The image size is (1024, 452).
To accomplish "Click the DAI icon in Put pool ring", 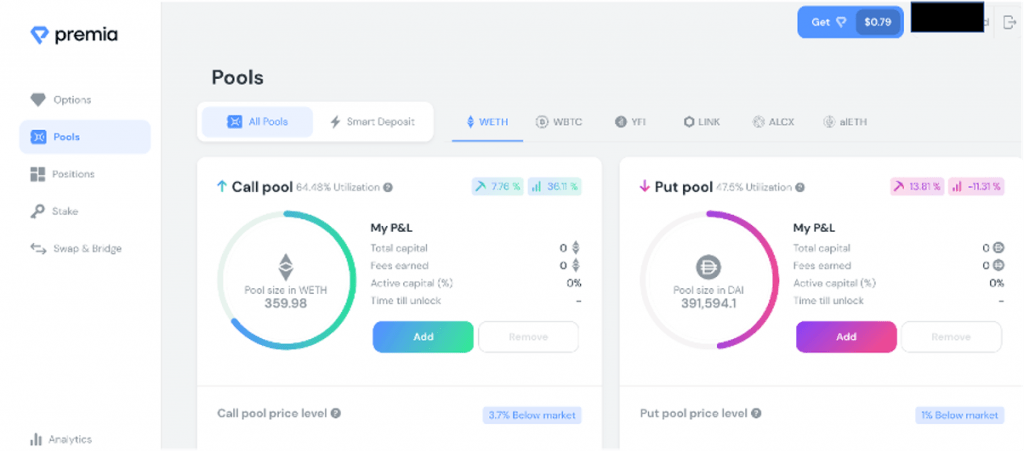I will point(708,268).
